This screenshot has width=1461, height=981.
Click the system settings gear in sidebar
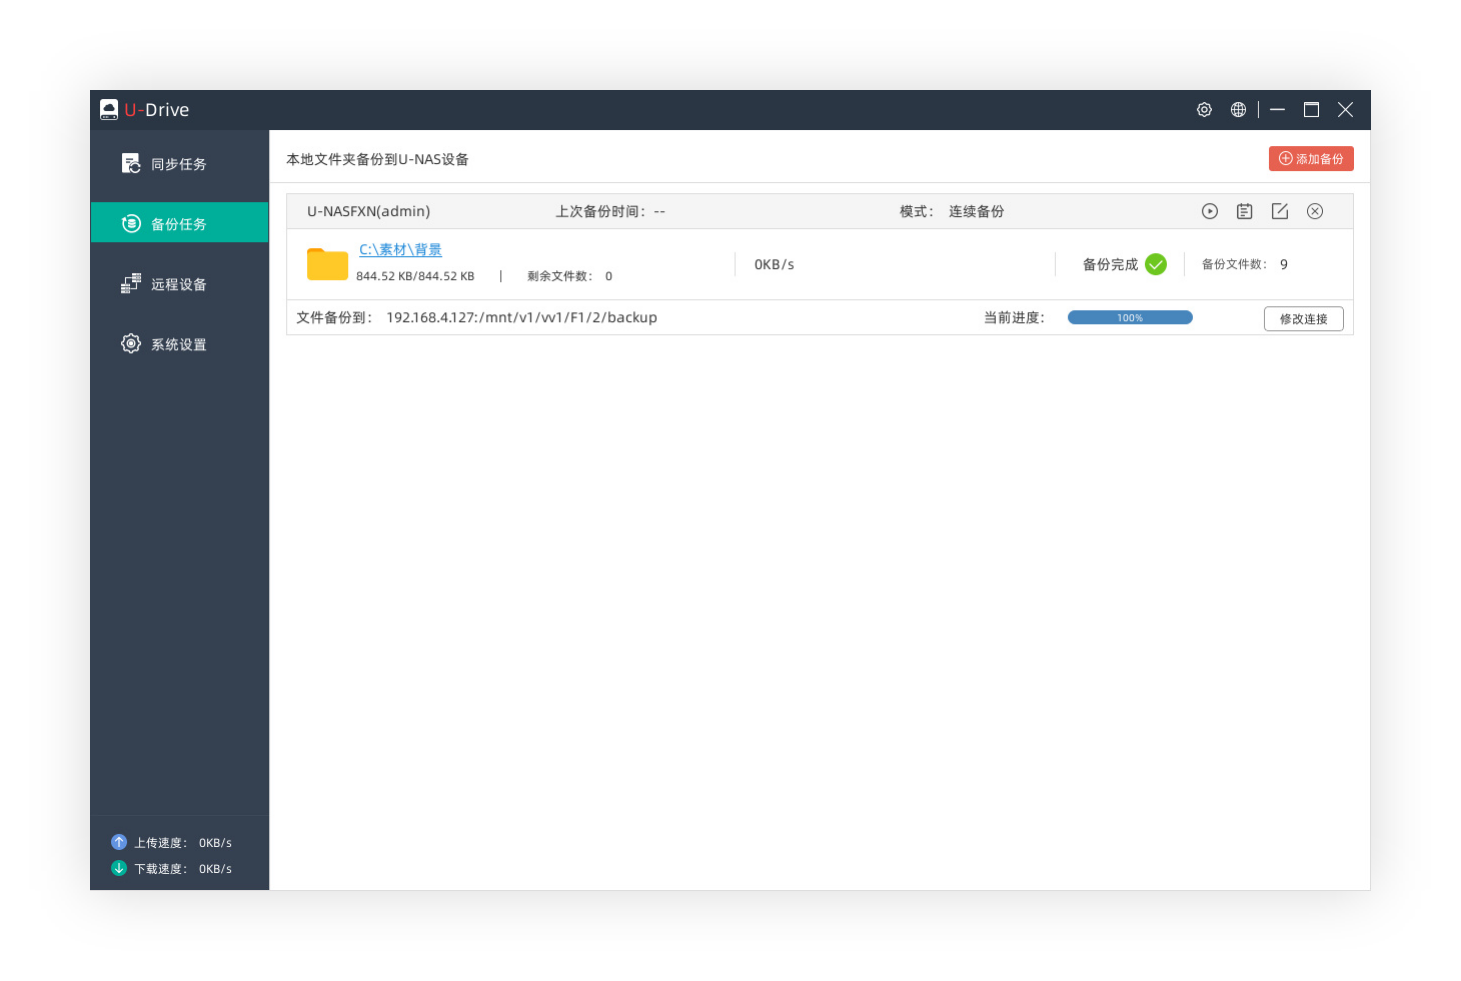[x=131, y=343]
